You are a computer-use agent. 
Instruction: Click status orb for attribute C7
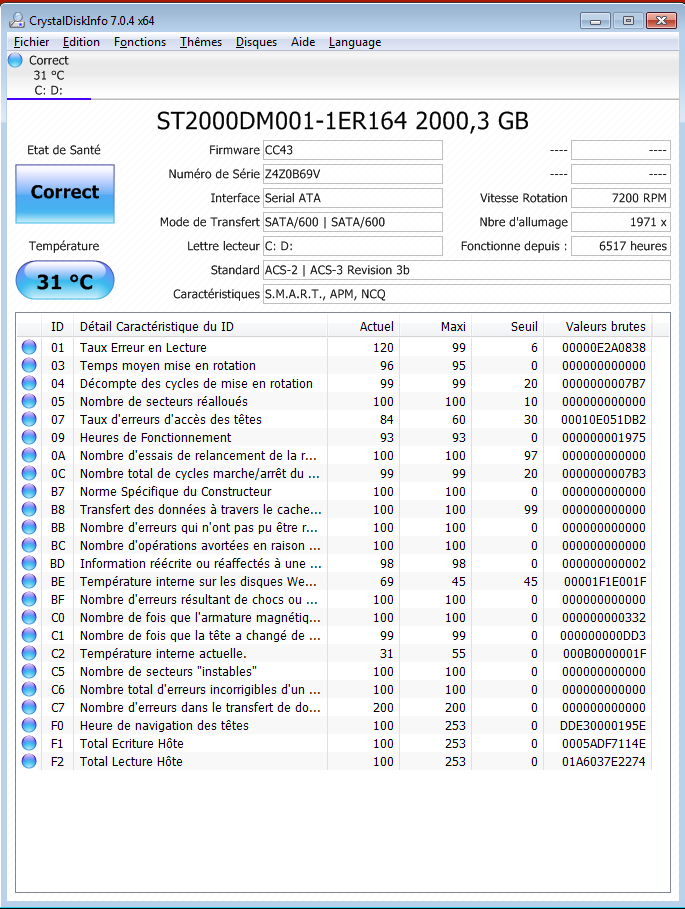tap(29, 707)
